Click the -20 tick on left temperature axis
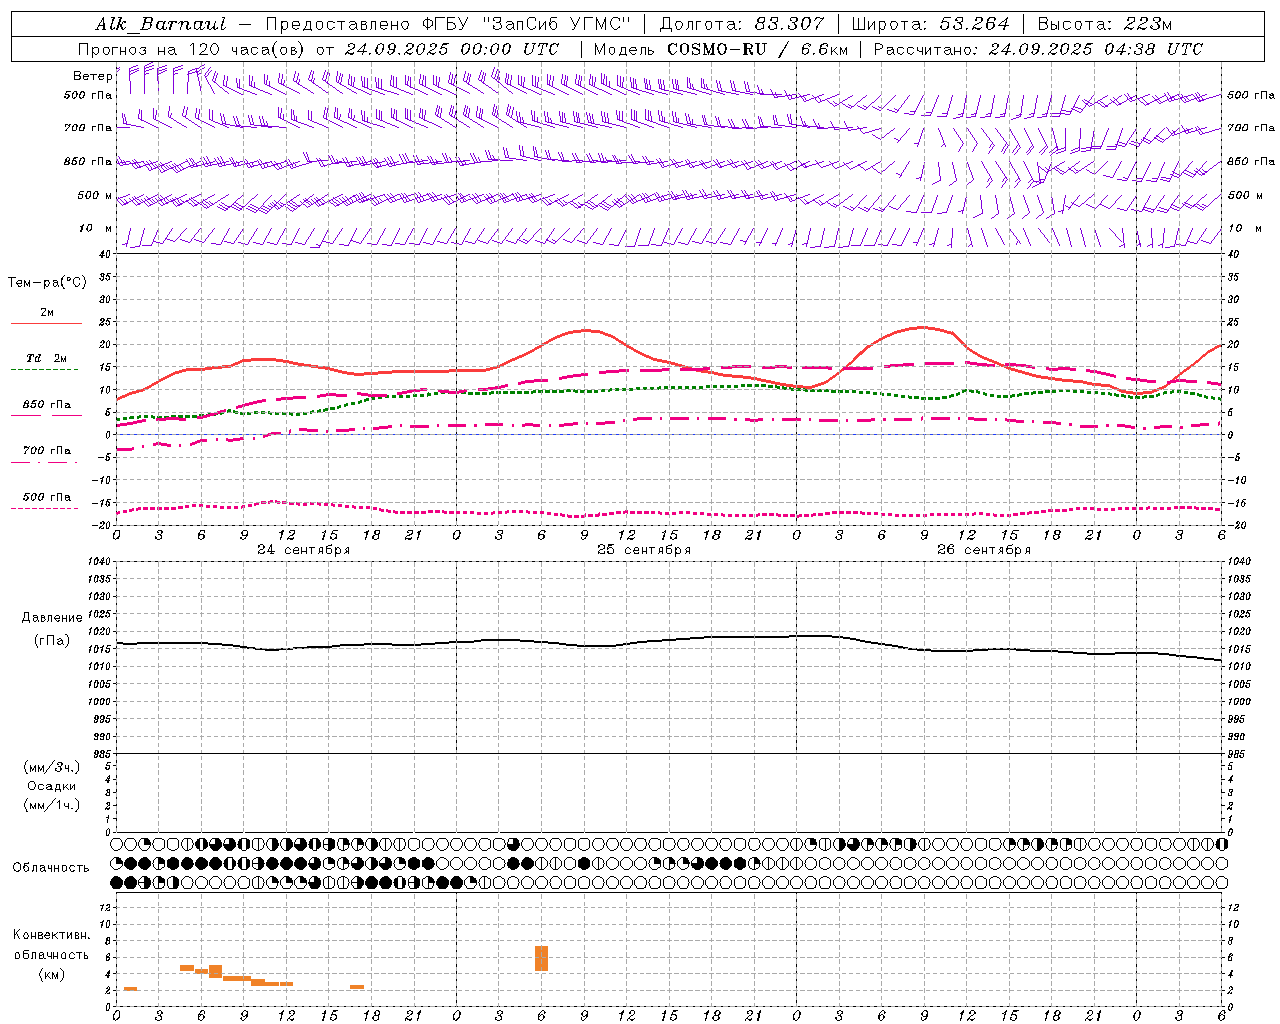Screen dimensions: 1280x1024 coord(100,524)
